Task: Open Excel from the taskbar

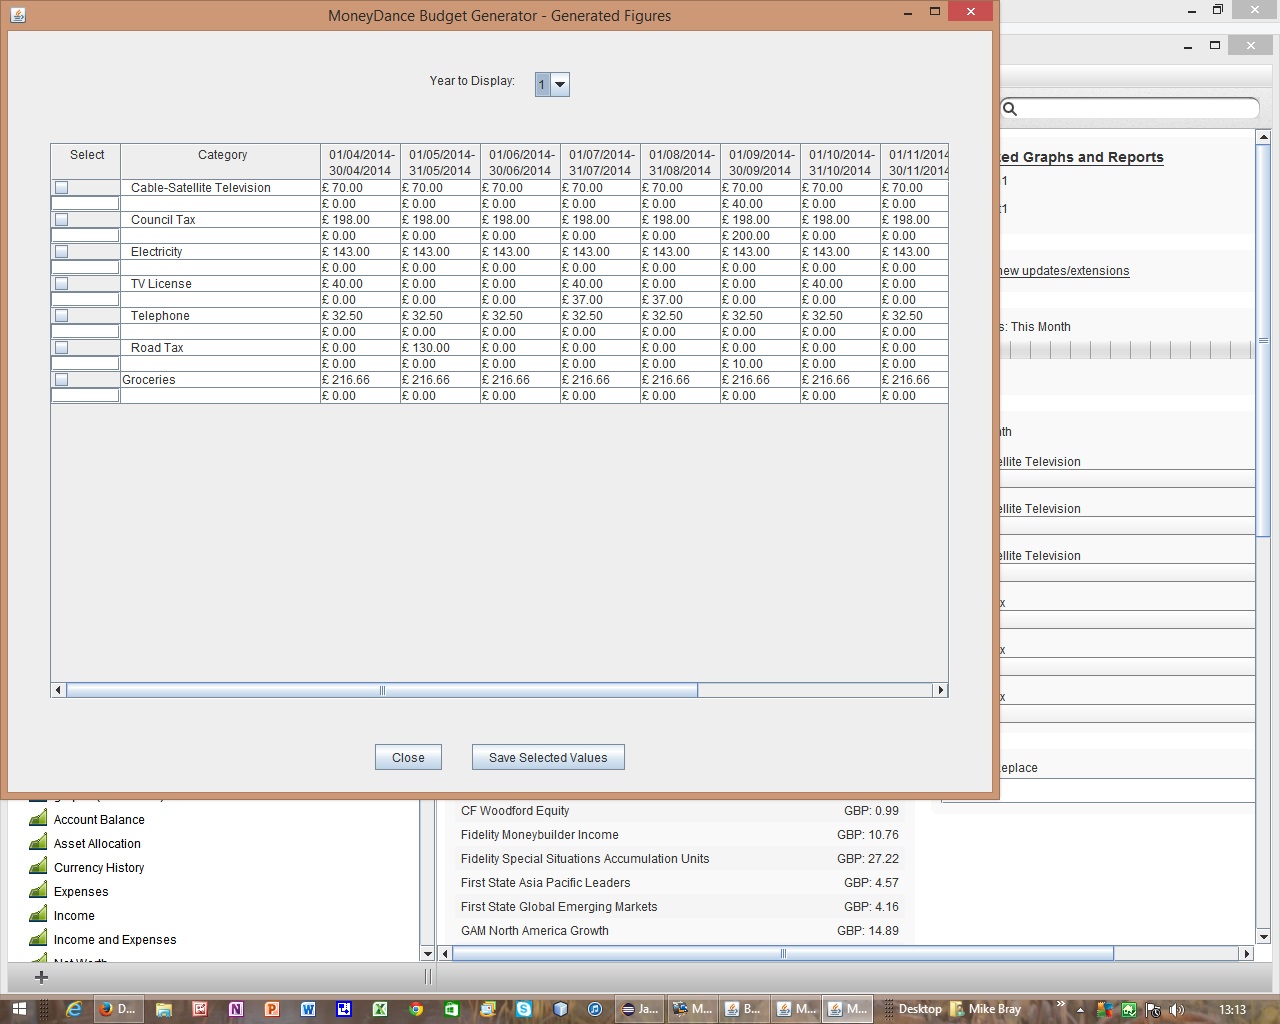Action: click(x=380, y=1009)
